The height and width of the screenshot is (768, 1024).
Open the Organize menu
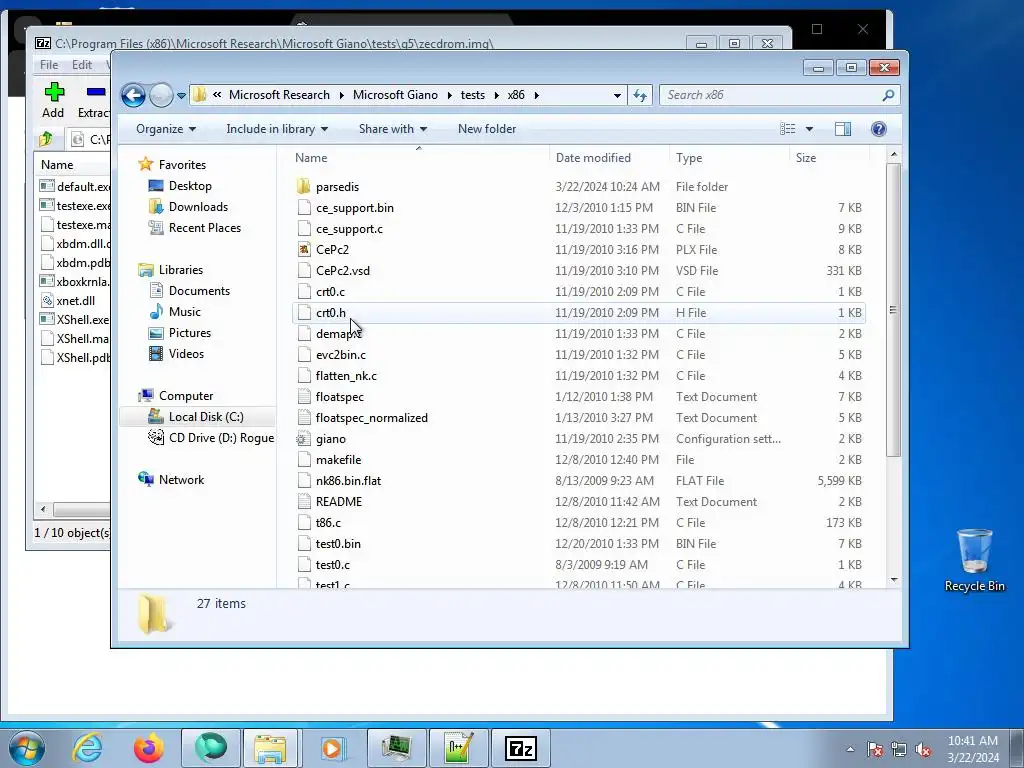[x=166, y=129]
